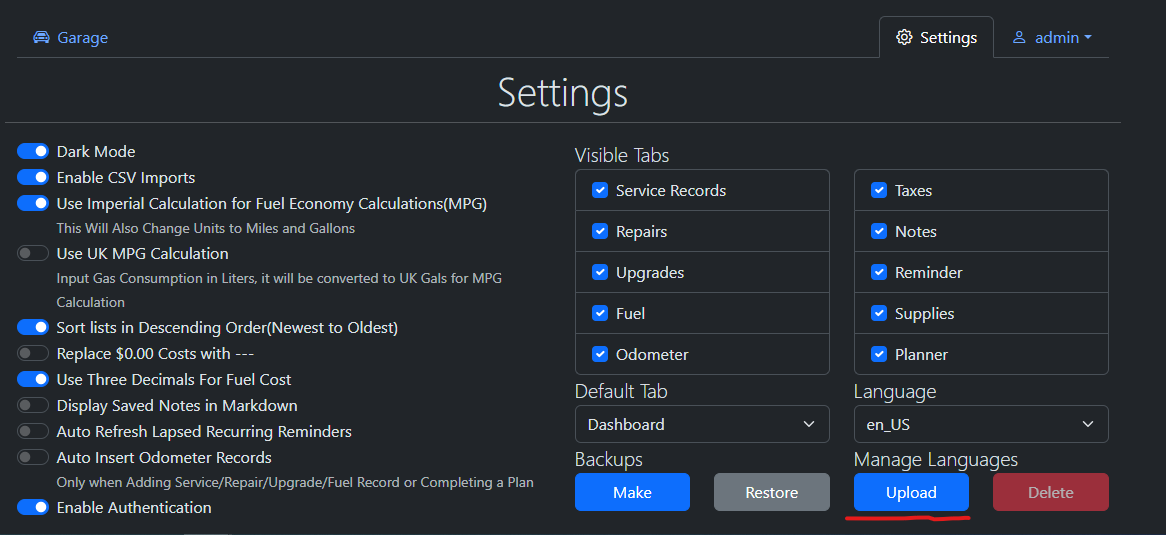The image size is (1166, 535).
Task: Click the red Delete language button
Action: click(1050, 492)
